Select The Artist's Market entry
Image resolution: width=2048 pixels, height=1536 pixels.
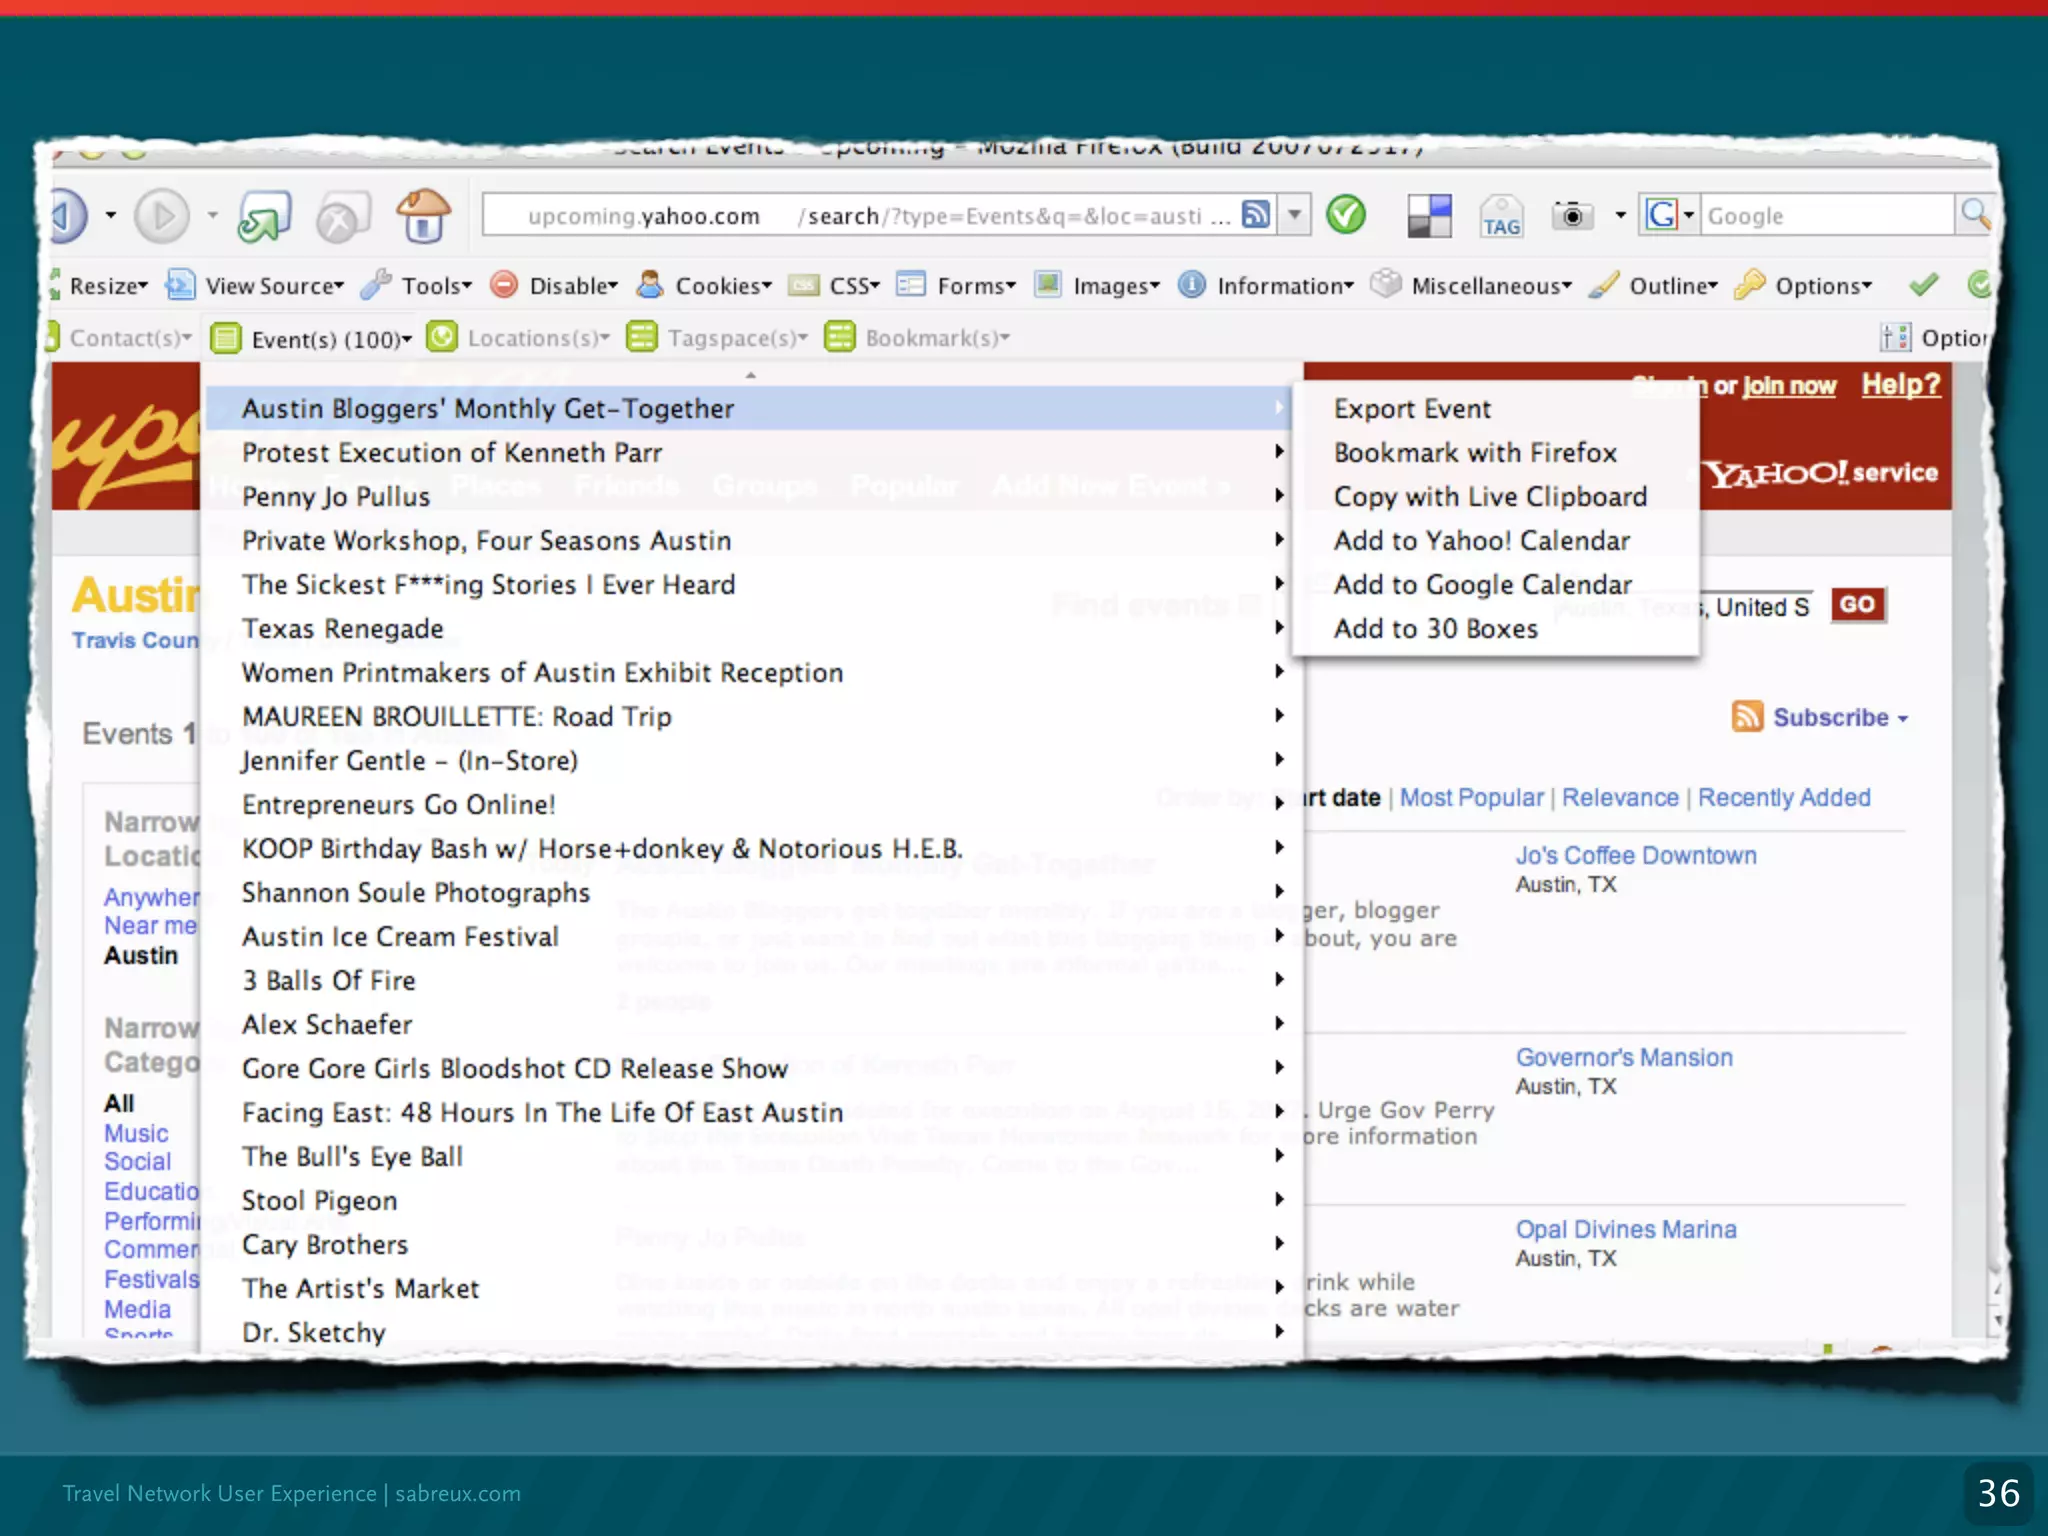[x=748, y=1288]
